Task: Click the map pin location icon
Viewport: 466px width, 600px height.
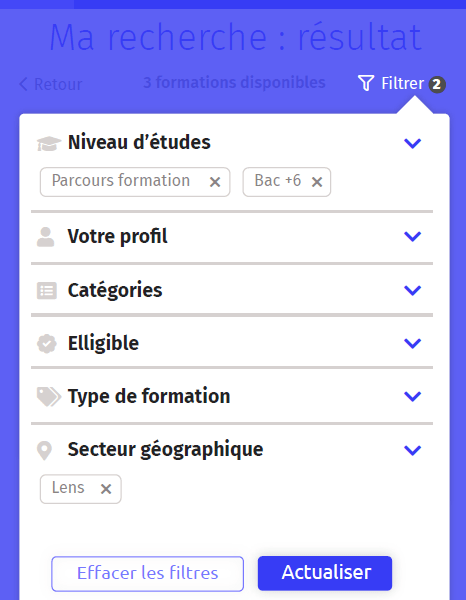Action: click(x=44, y=450)
